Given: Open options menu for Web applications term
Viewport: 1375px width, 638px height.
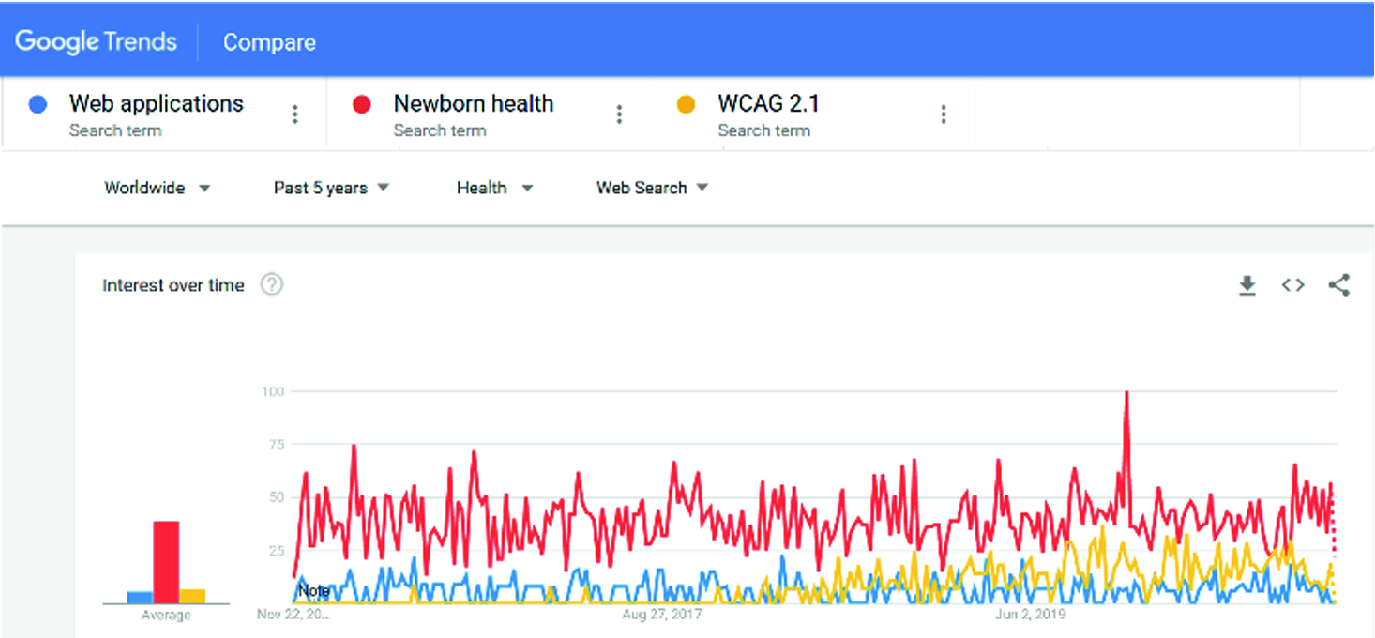Looking at the screenshot, I should pyautogui.click(x=295, y=113).
